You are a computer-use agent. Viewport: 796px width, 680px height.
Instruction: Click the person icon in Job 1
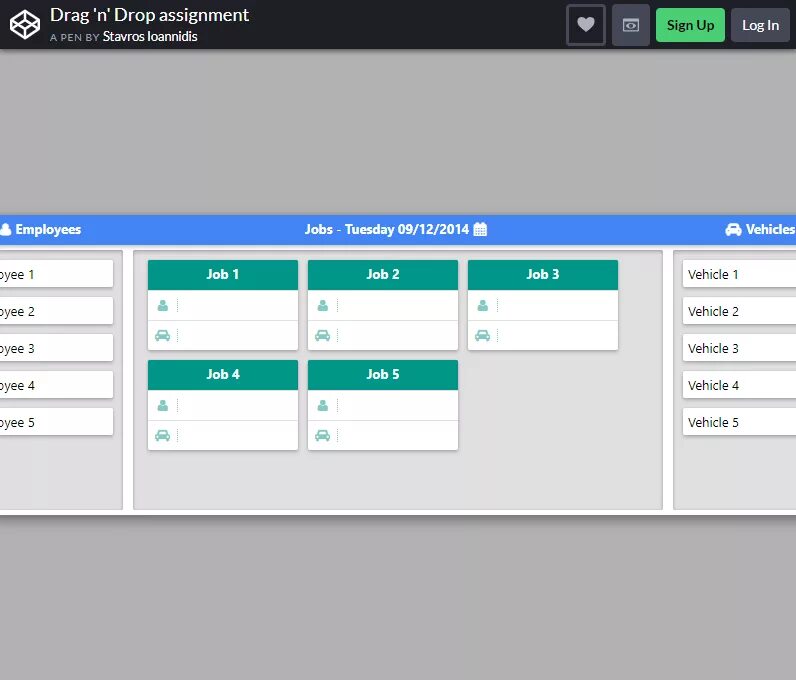[x=162, y=305]
